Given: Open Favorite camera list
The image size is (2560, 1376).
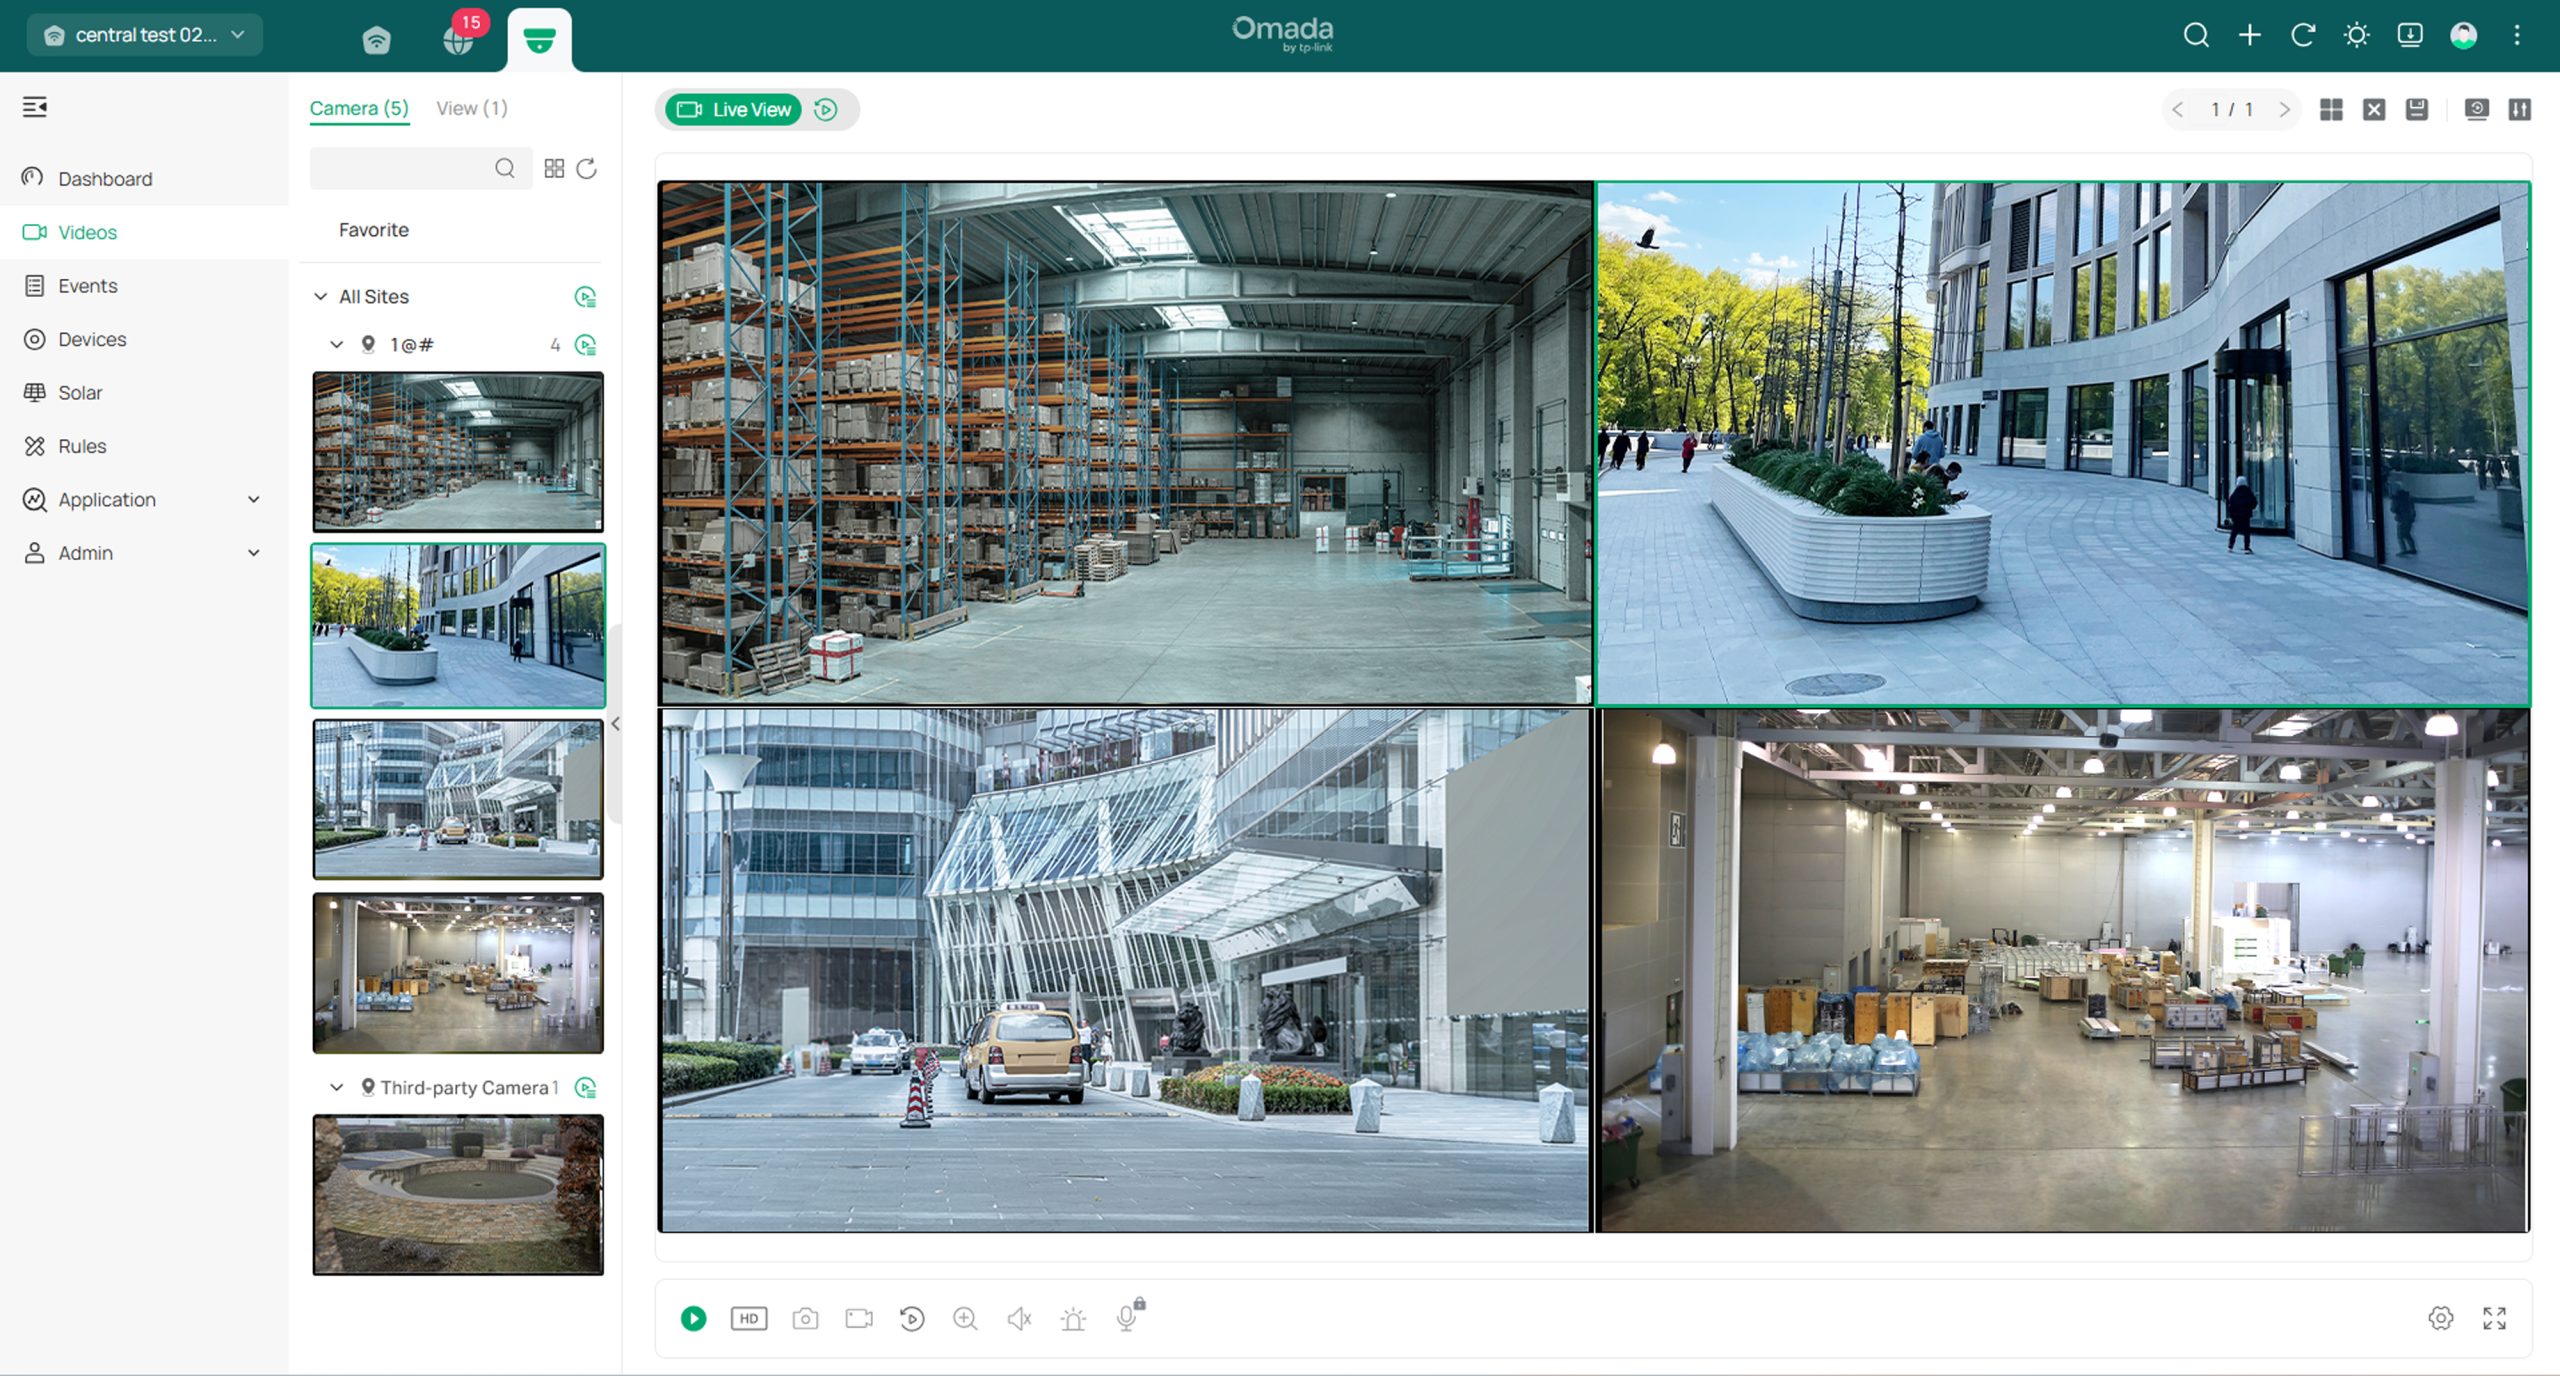Looking at the screenshot, I should click(373, 230).
